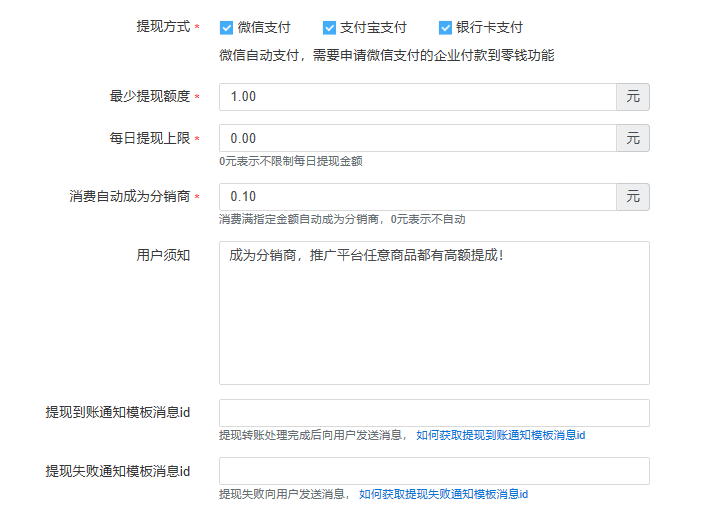
Task: Click inside the 用户须知 text area
Action: point(434,312)
